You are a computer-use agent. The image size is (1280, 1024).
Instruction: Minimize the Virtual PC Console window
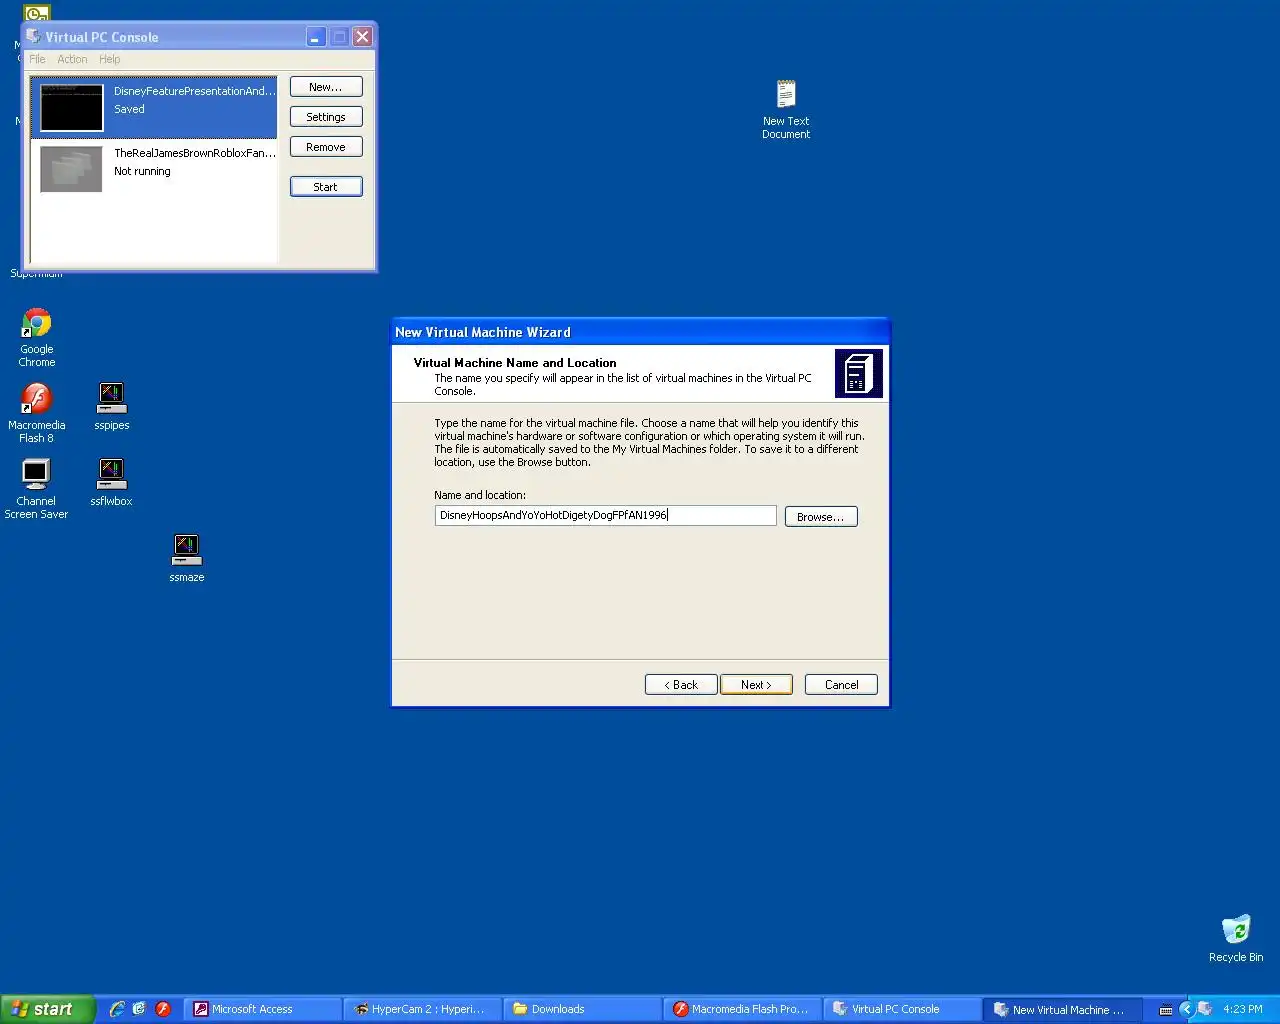coord(315,37)
